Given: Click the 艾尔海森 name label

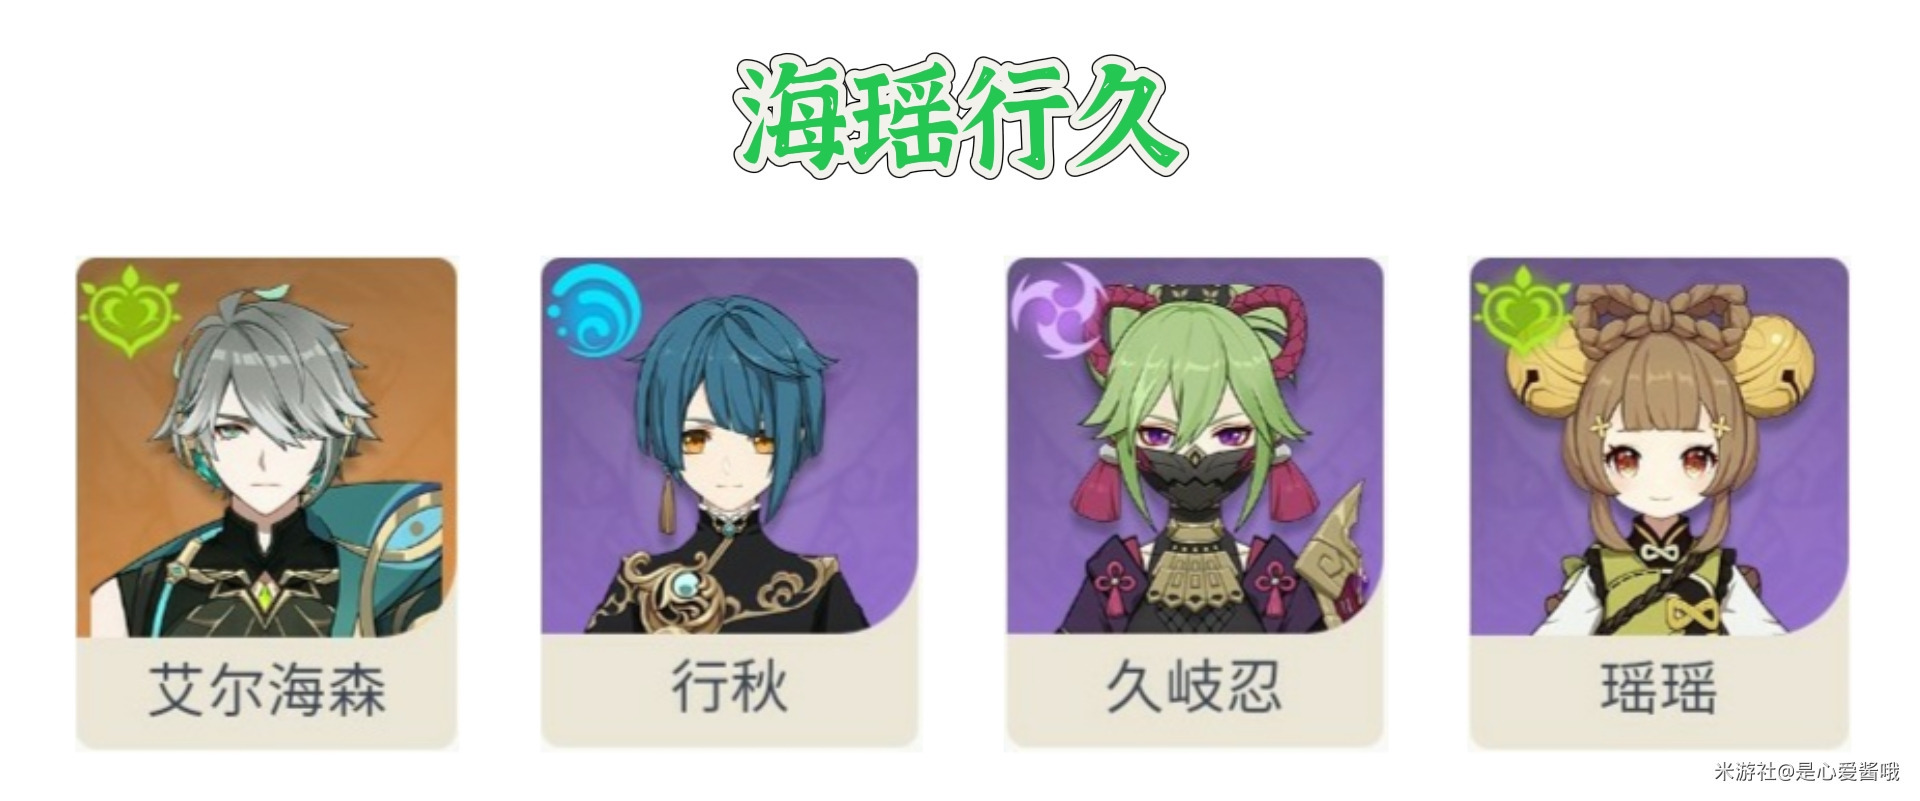Looking at the screenshot, I should point(267,689).
